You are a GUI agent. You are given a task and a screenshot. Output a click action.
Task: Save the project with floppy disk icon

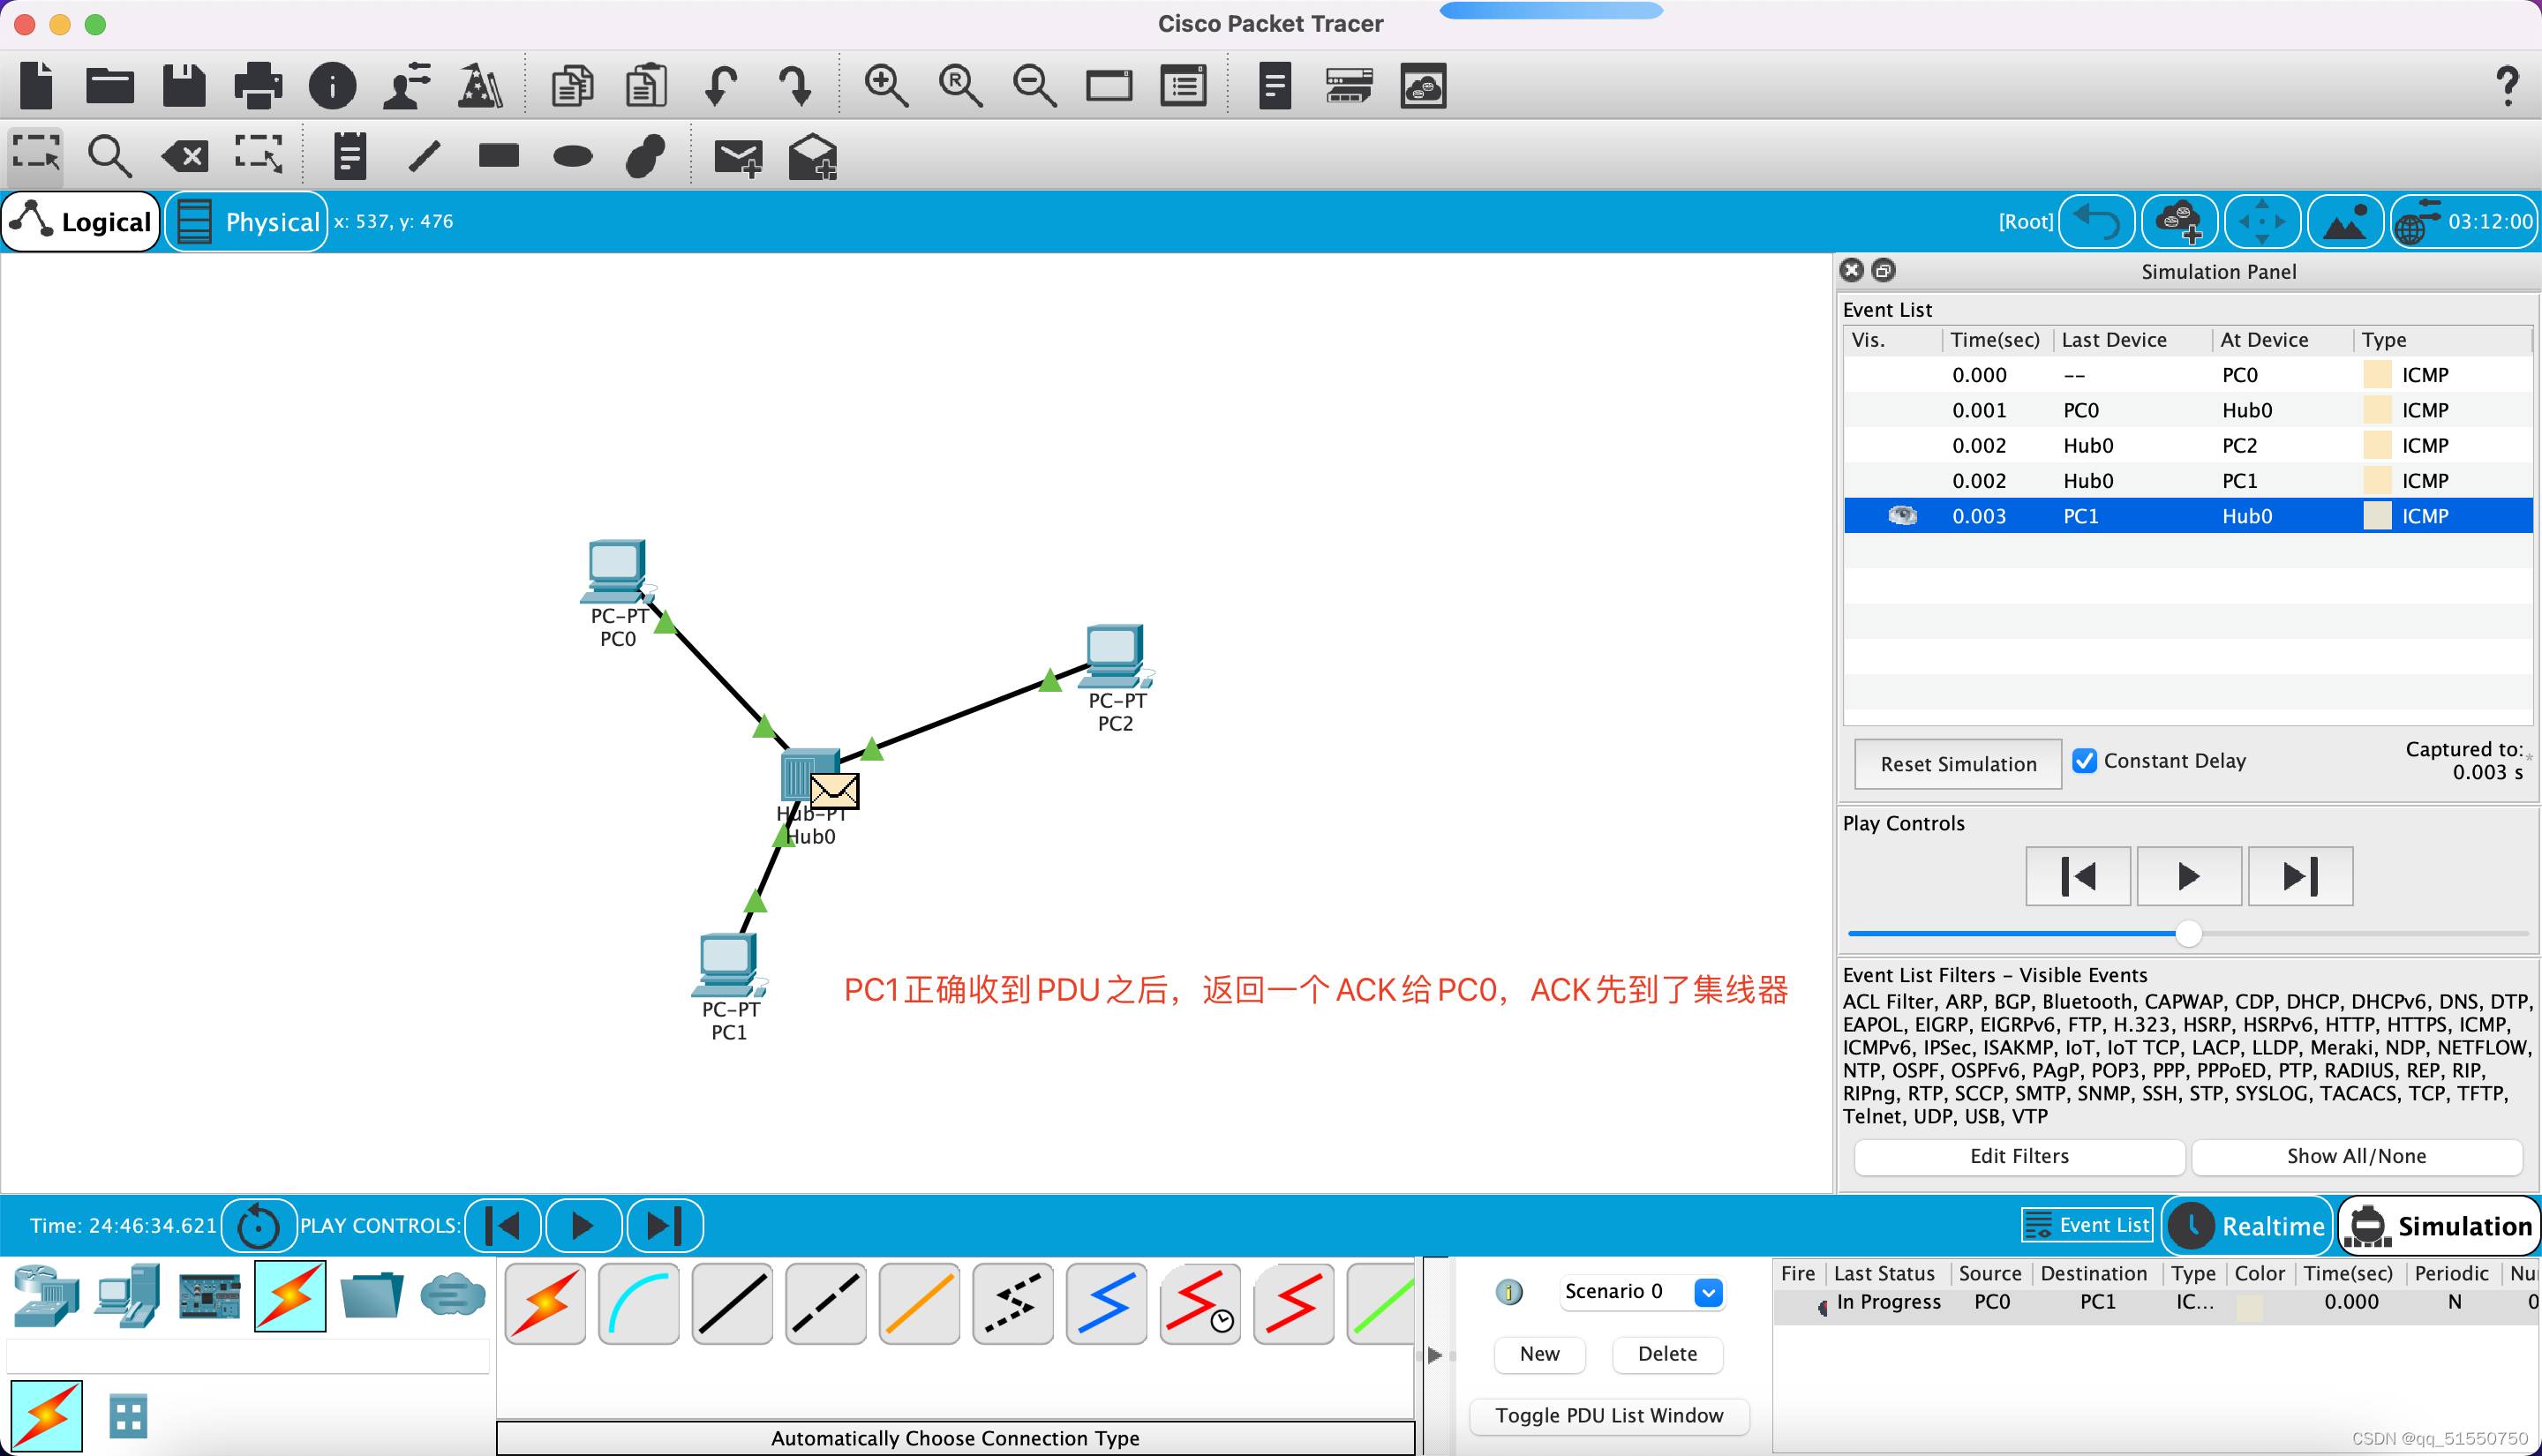point(184,85)
